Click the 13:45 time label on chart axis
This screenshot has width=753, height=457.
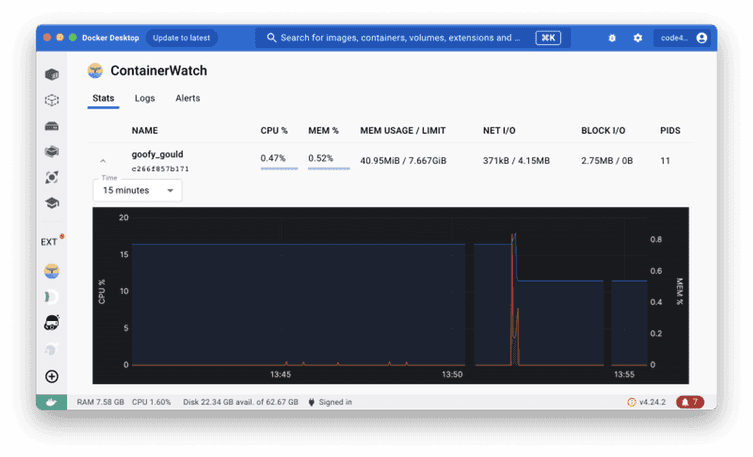pyautogui.click(x=280, y=374)
